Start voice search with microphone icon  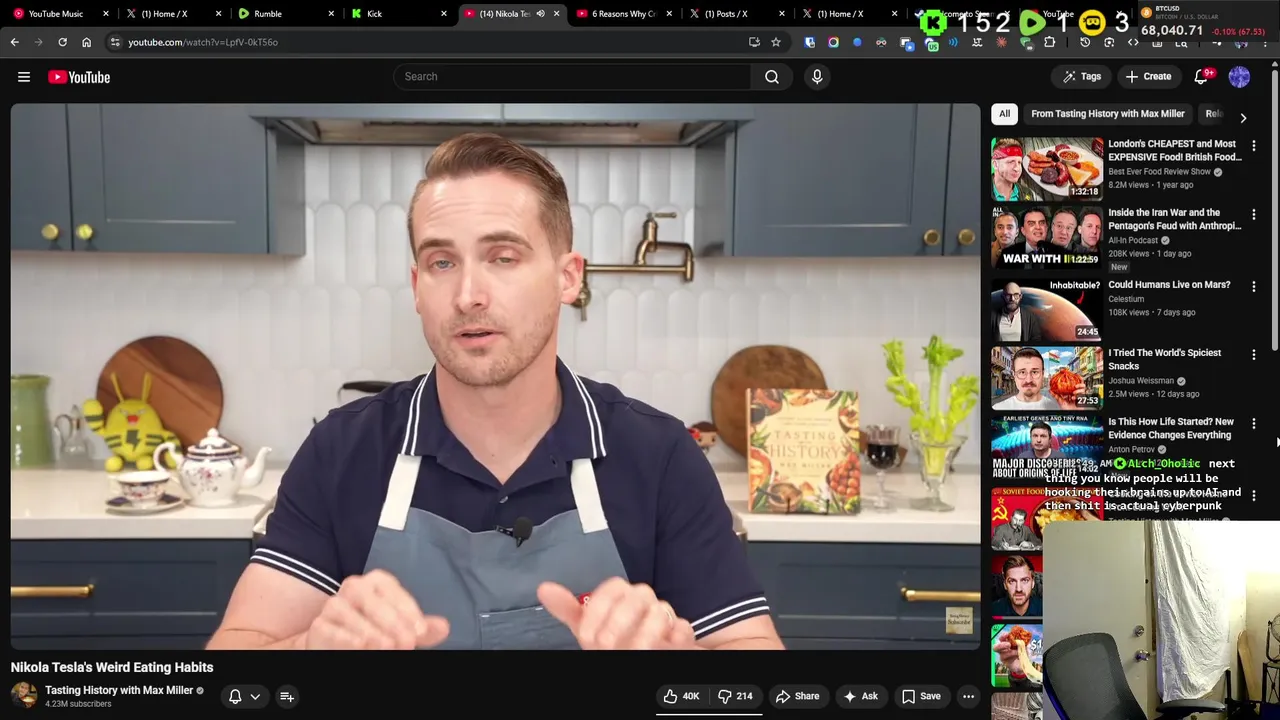pos(817,77)
